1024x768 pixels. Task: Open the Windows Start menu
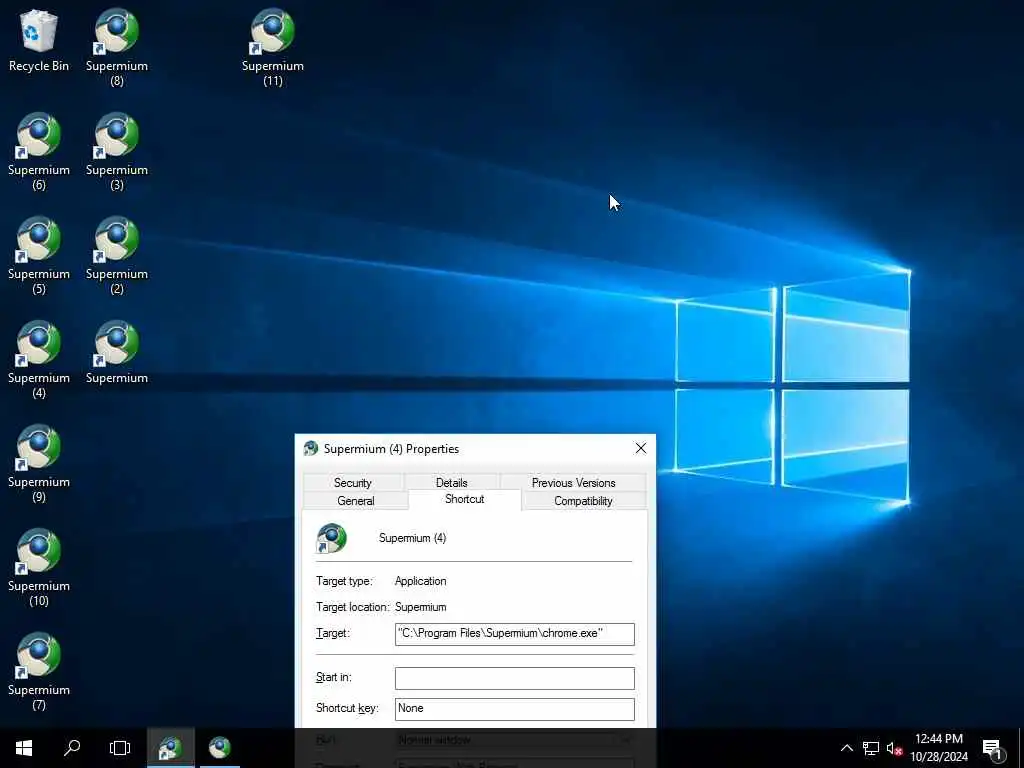click(x=24, y=748)
